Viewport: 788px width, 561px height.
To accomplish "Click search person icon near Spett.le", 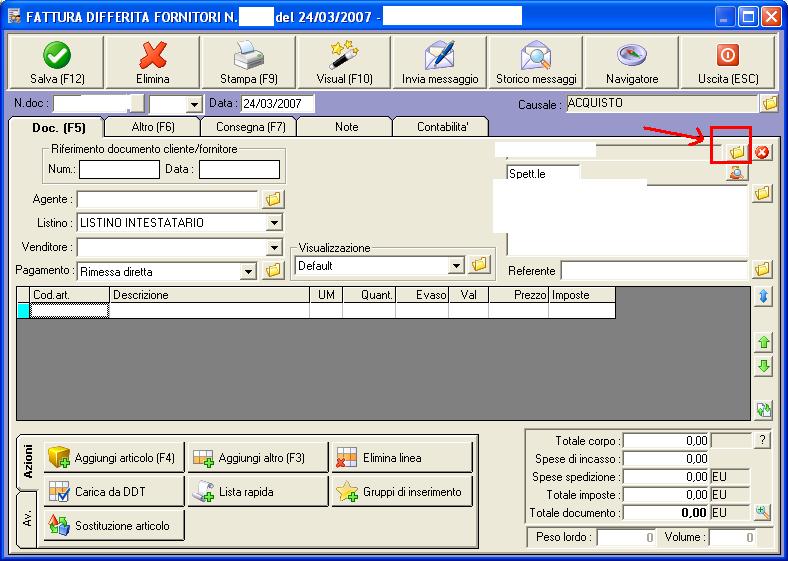I will pos(737,173).
